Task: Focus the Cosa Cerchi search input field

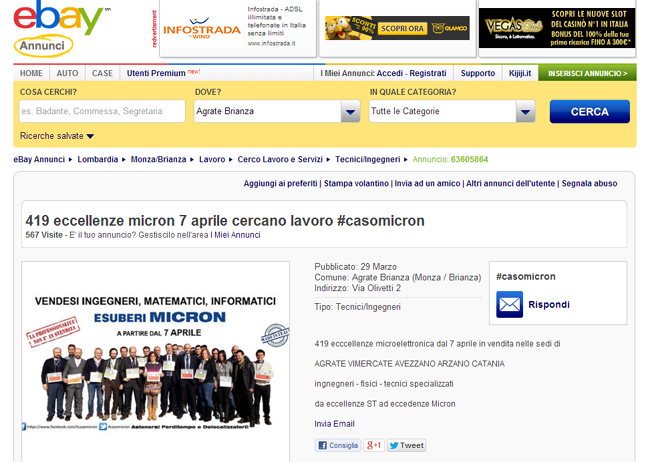Action: [102, 111]
